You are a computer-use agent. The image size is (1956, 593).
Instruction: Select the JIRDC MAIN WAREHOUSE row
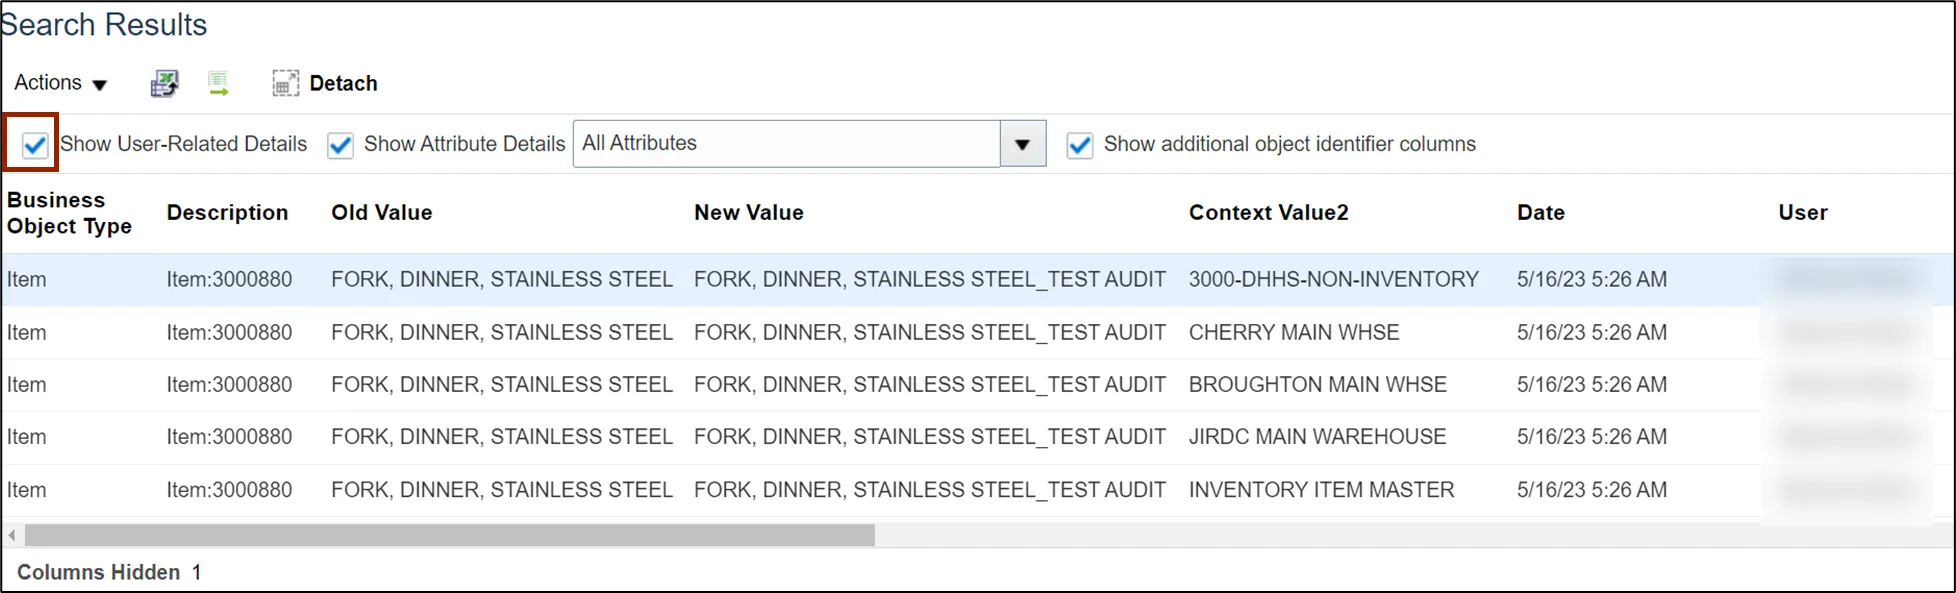[x=1317, y=437]
